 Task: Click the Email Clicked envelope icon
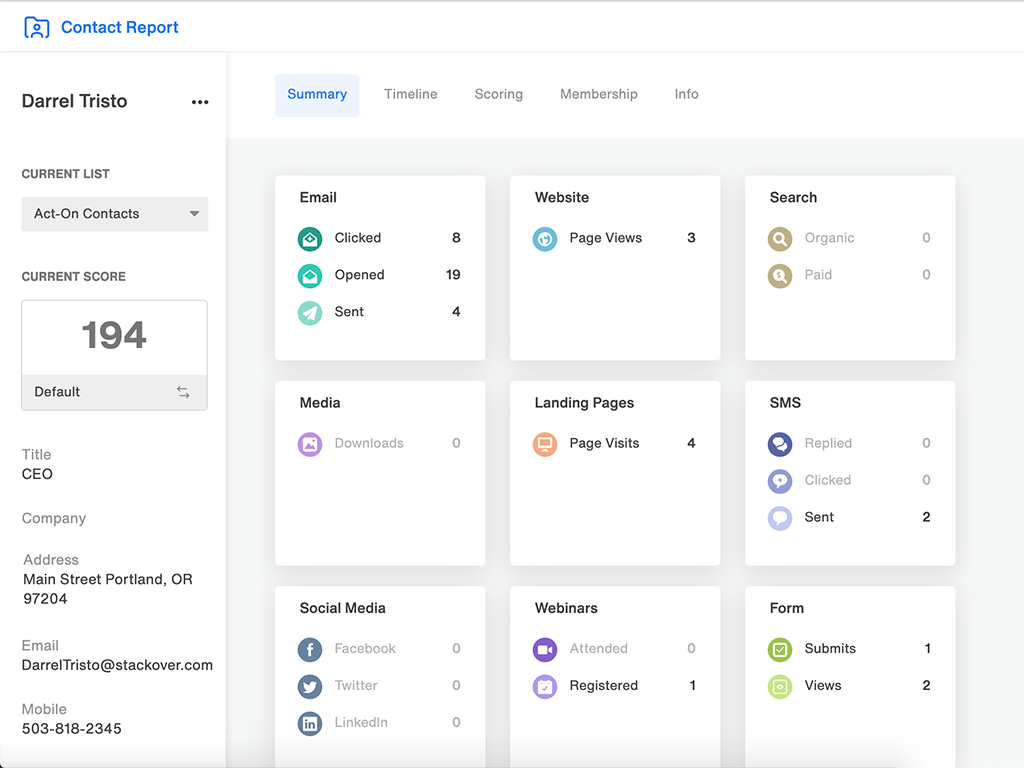click(310, 238)
